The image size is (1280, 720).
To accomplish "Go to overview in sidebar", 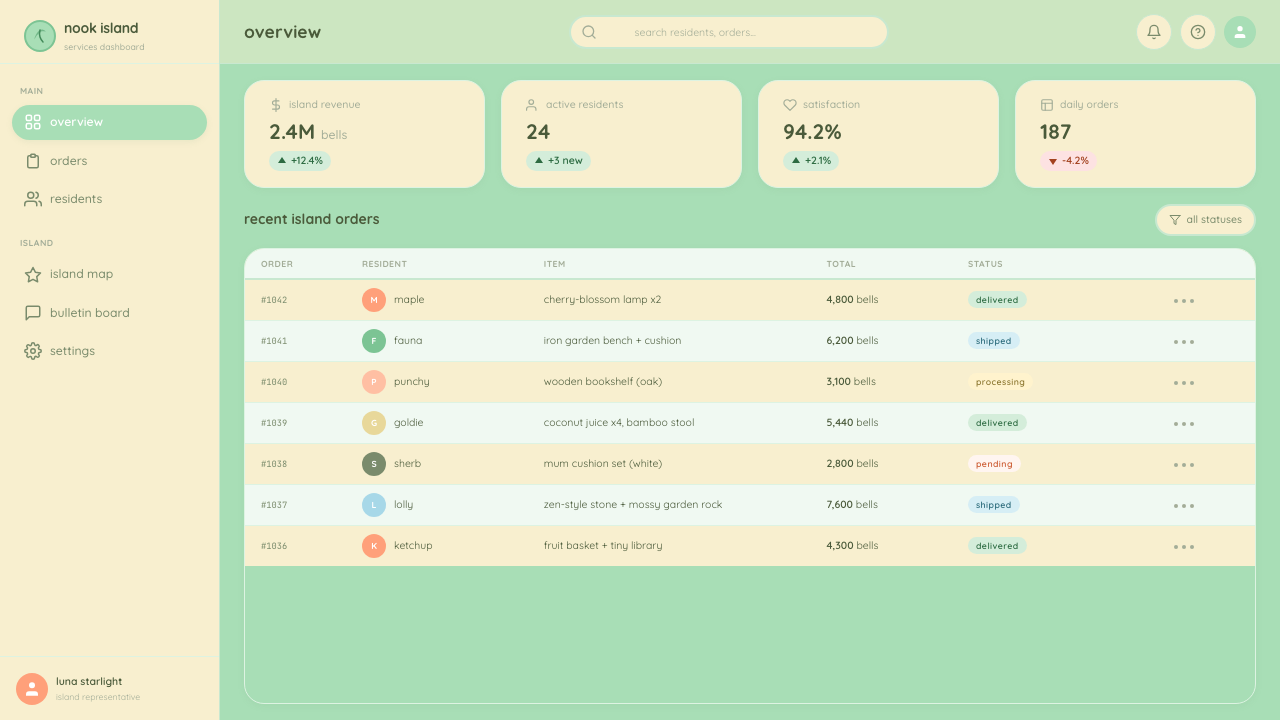I will point(110,122).
